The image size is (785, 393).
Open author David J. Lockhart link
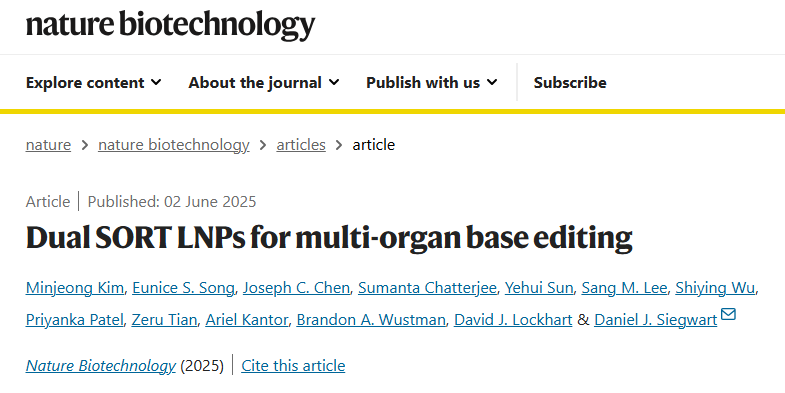(x=513, y=319)
